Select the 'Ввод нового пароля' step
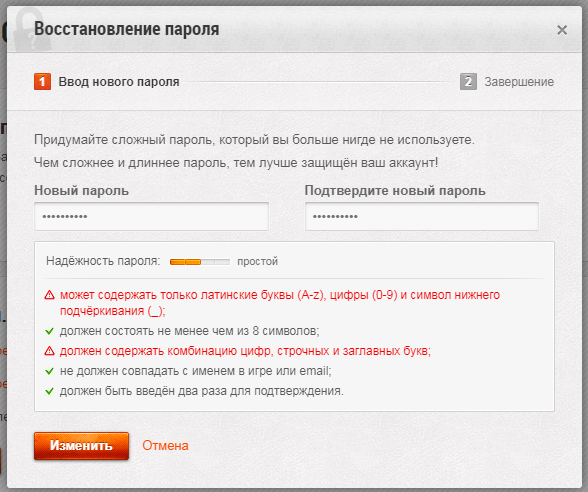The image size is (588, 492). point(119,82)
